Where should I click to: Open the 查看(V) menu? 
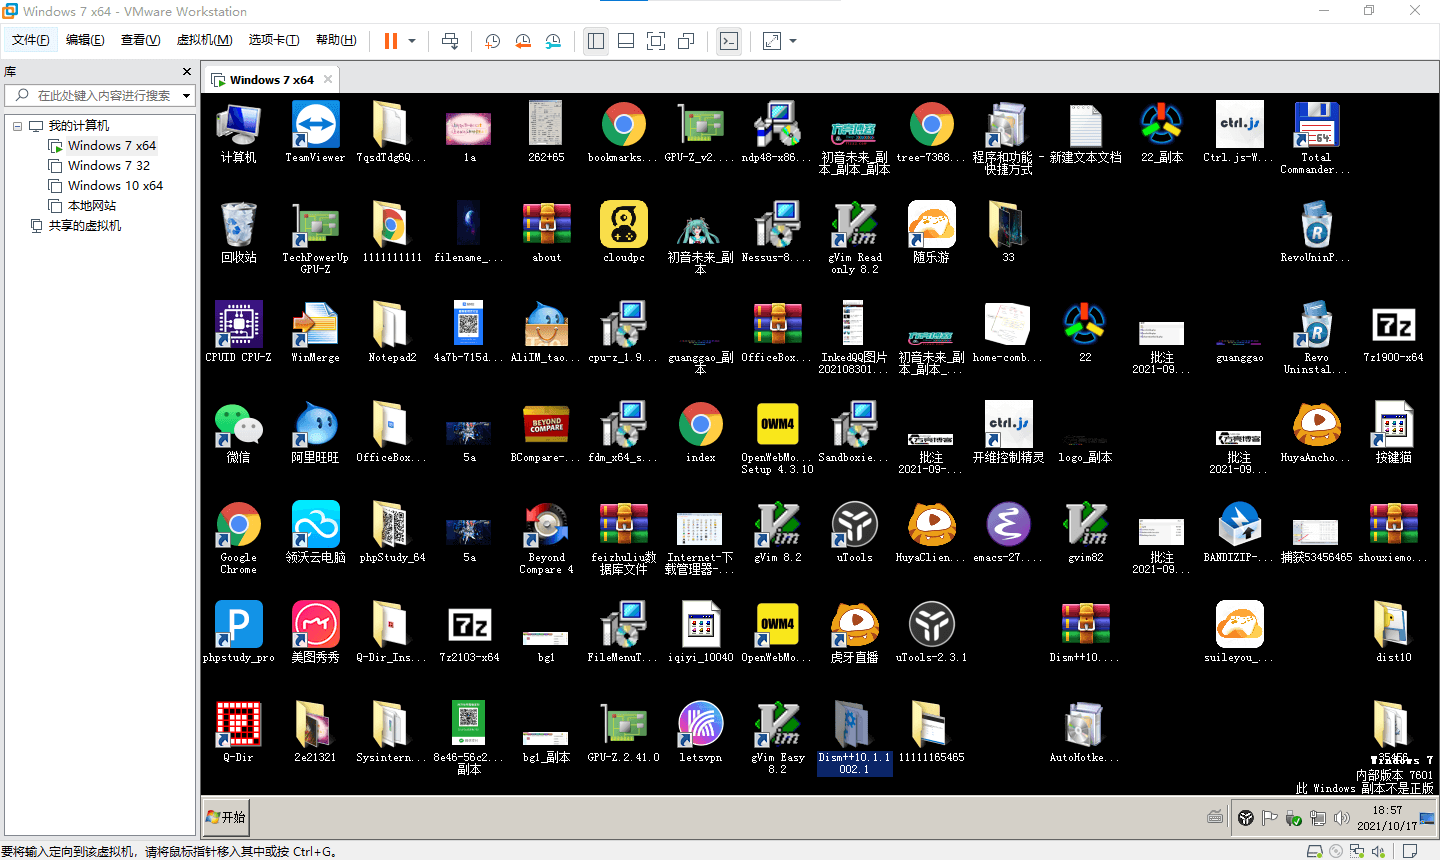pos(140,40)
